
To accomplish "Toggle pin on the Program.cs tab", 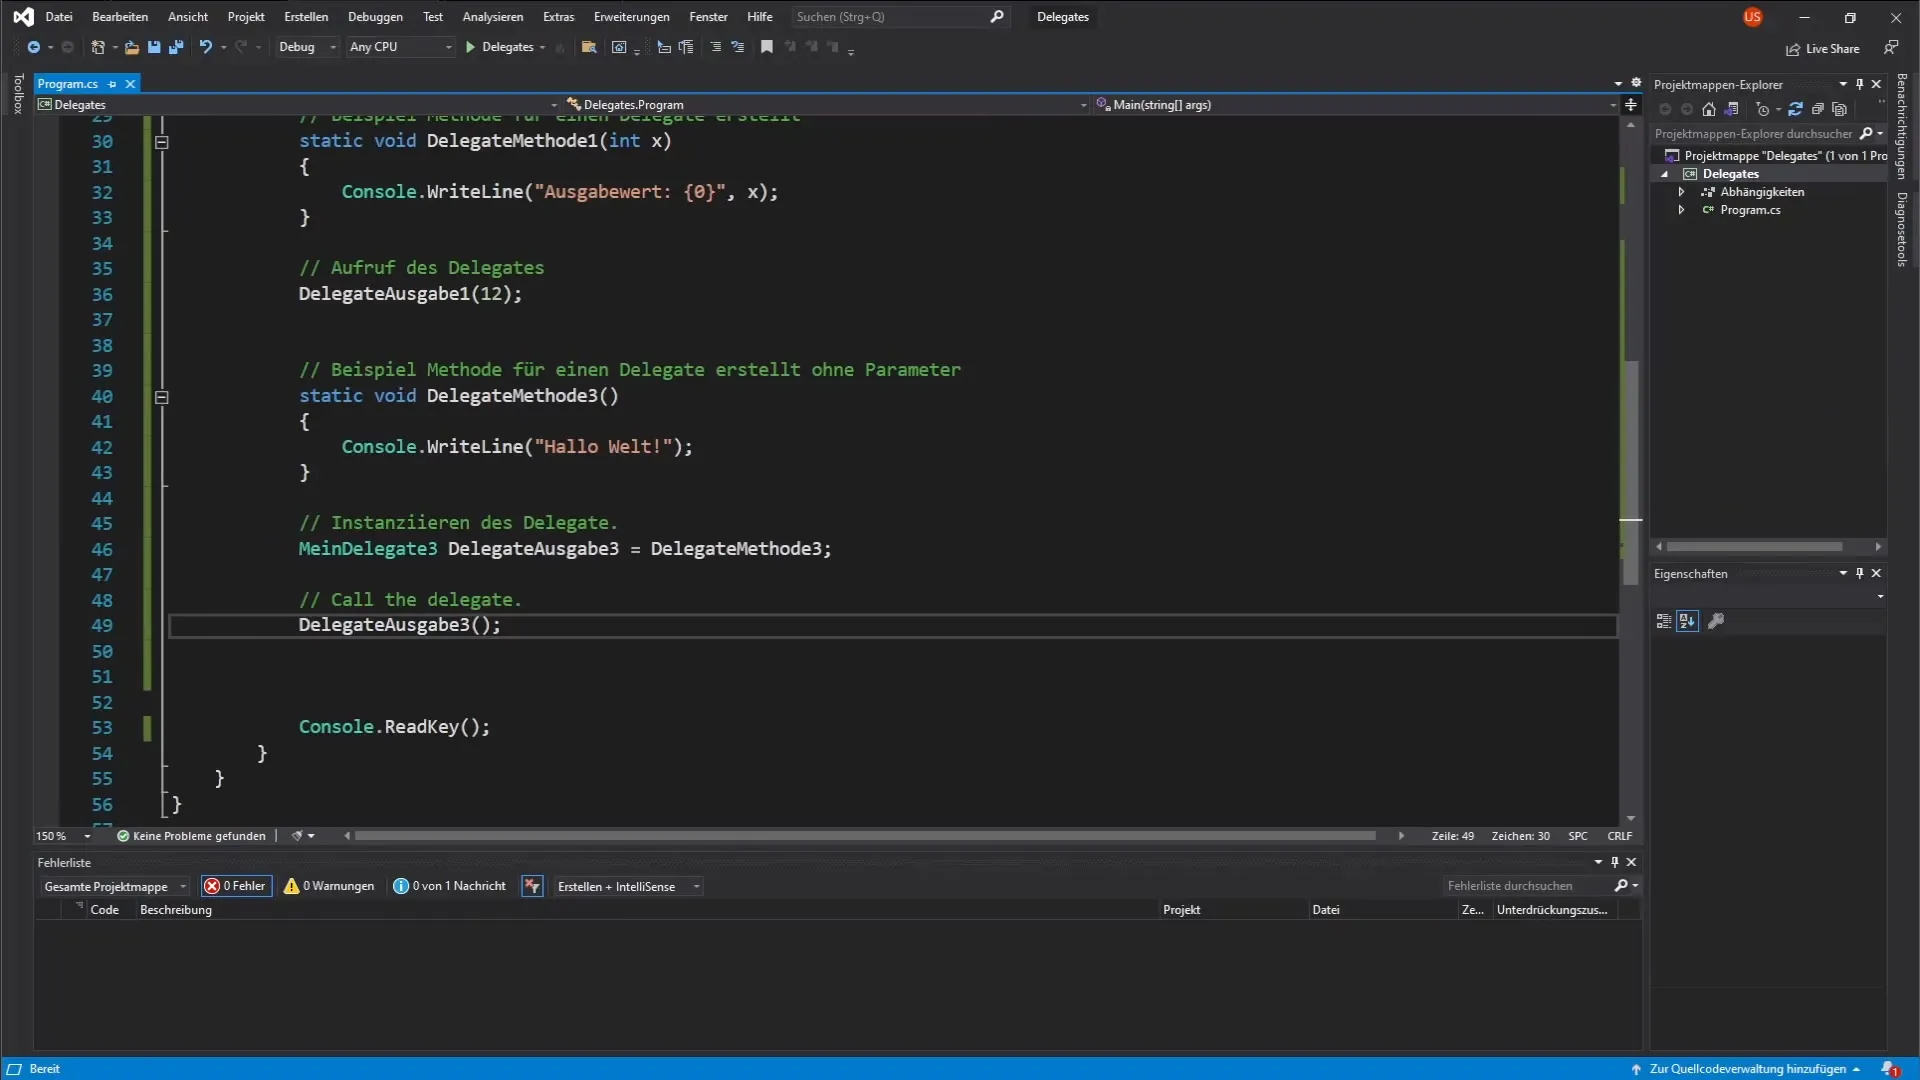I will coord(112,84).
